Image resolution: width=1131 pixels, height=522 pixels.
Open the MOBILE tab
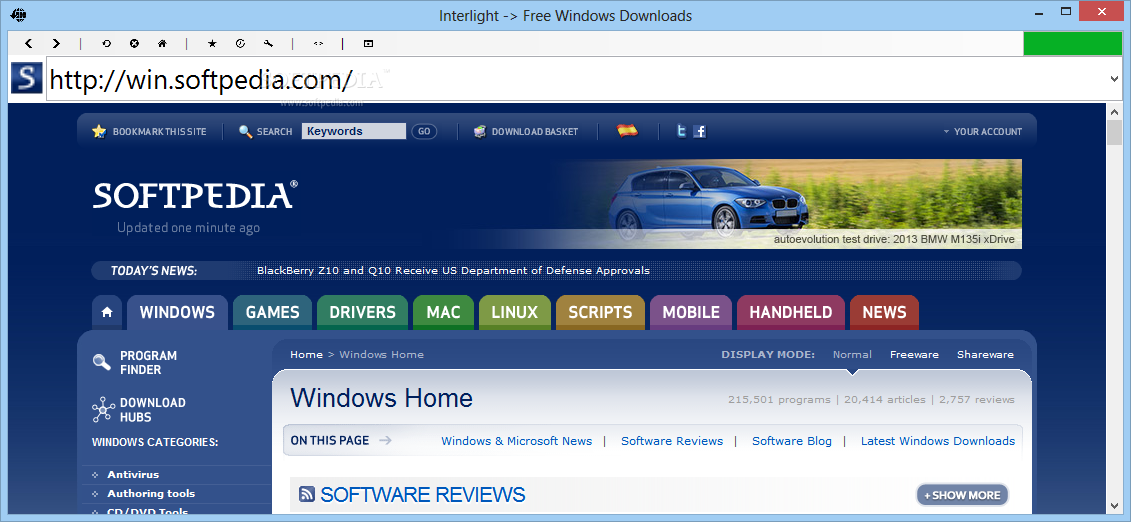pyautogui.click(x=691, y=312)
